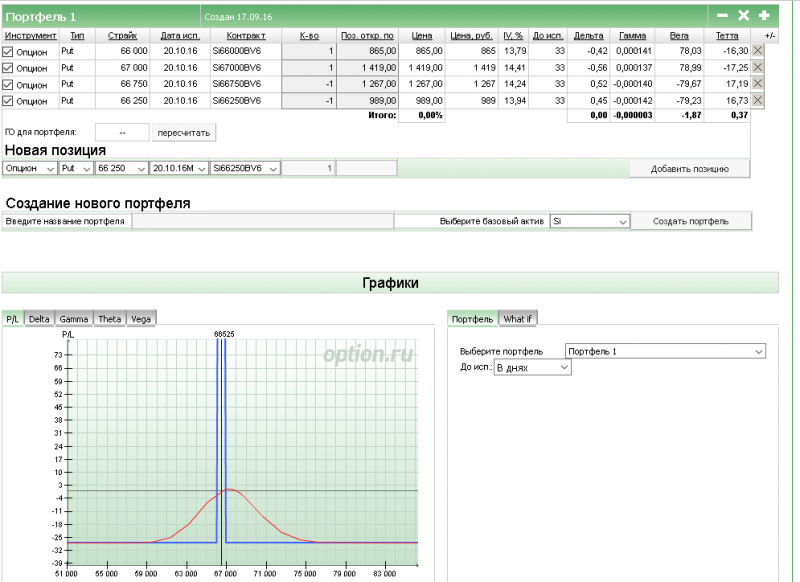Switch to the Gamma chart tab
The width and height of the screenshot is (800, 582).
point(73,319)
